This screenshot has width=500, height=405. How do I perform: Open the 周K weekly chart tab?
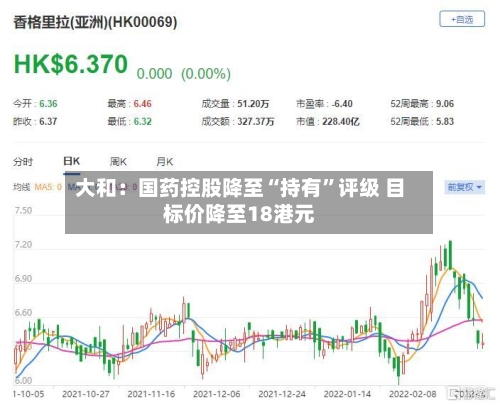click(118, 162)
